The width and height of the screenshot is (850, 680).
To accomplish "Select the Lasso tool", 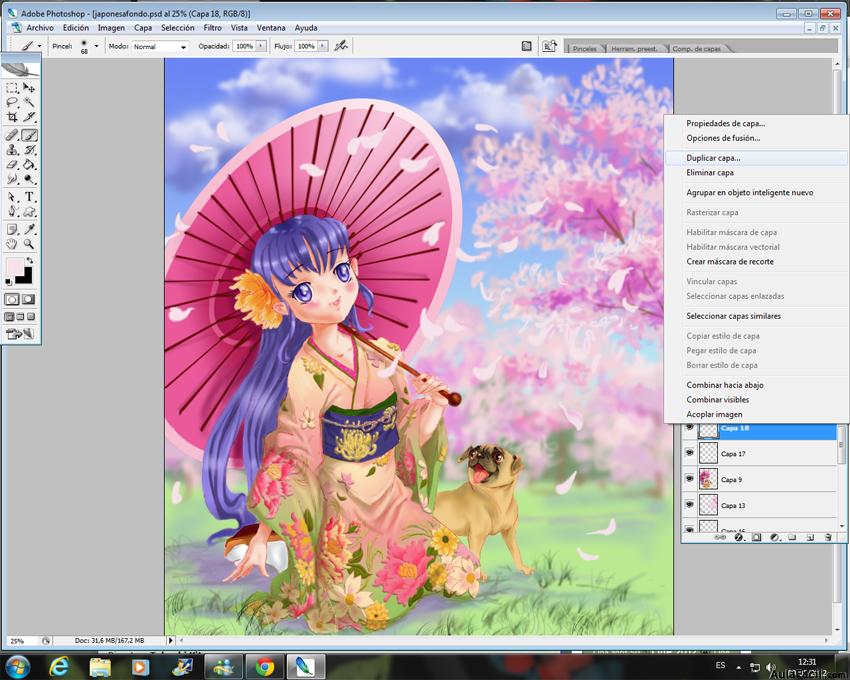I will [x=12, y=102].
